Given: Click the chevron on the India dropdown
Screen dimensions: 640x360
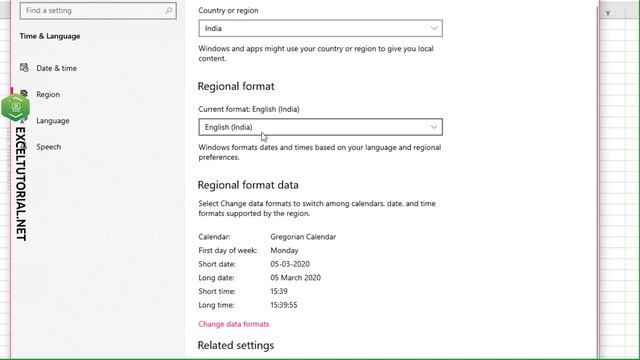Looking at the screenshot, I should tap(433, 28).
